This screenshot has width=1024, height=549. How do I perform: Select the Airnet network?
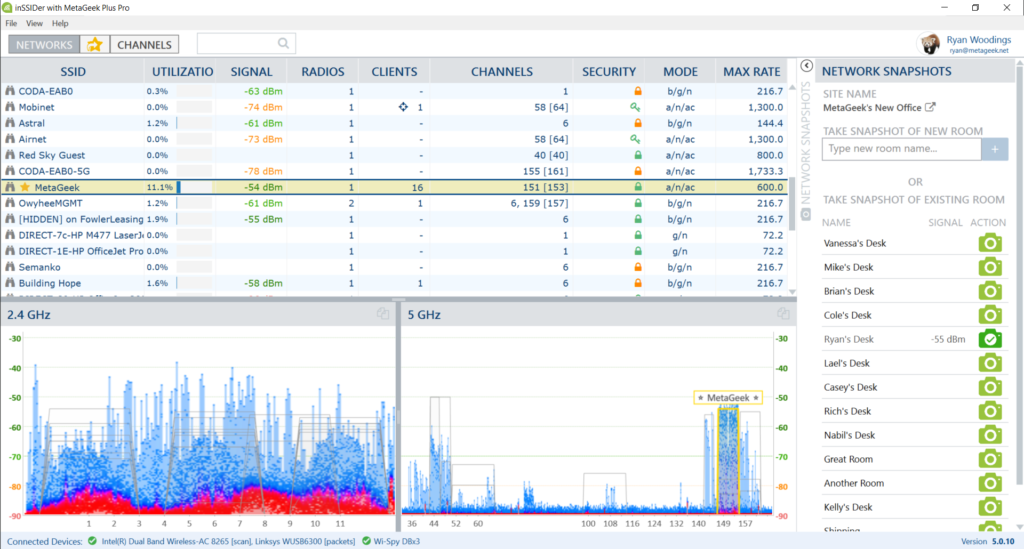click(x=394, y=139)
